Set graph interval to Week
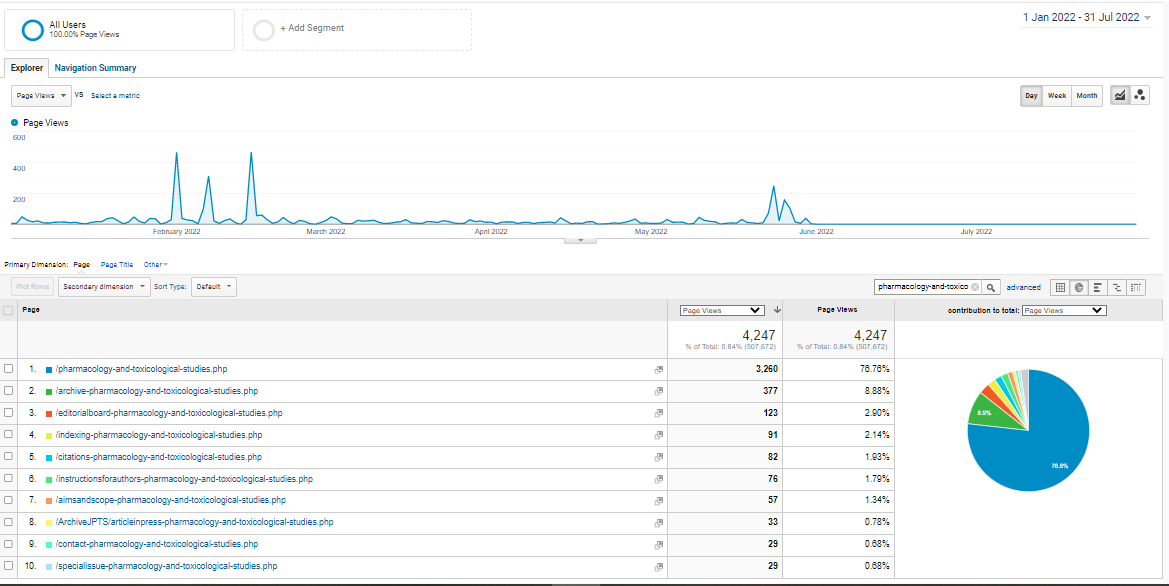 point(1057,96)
